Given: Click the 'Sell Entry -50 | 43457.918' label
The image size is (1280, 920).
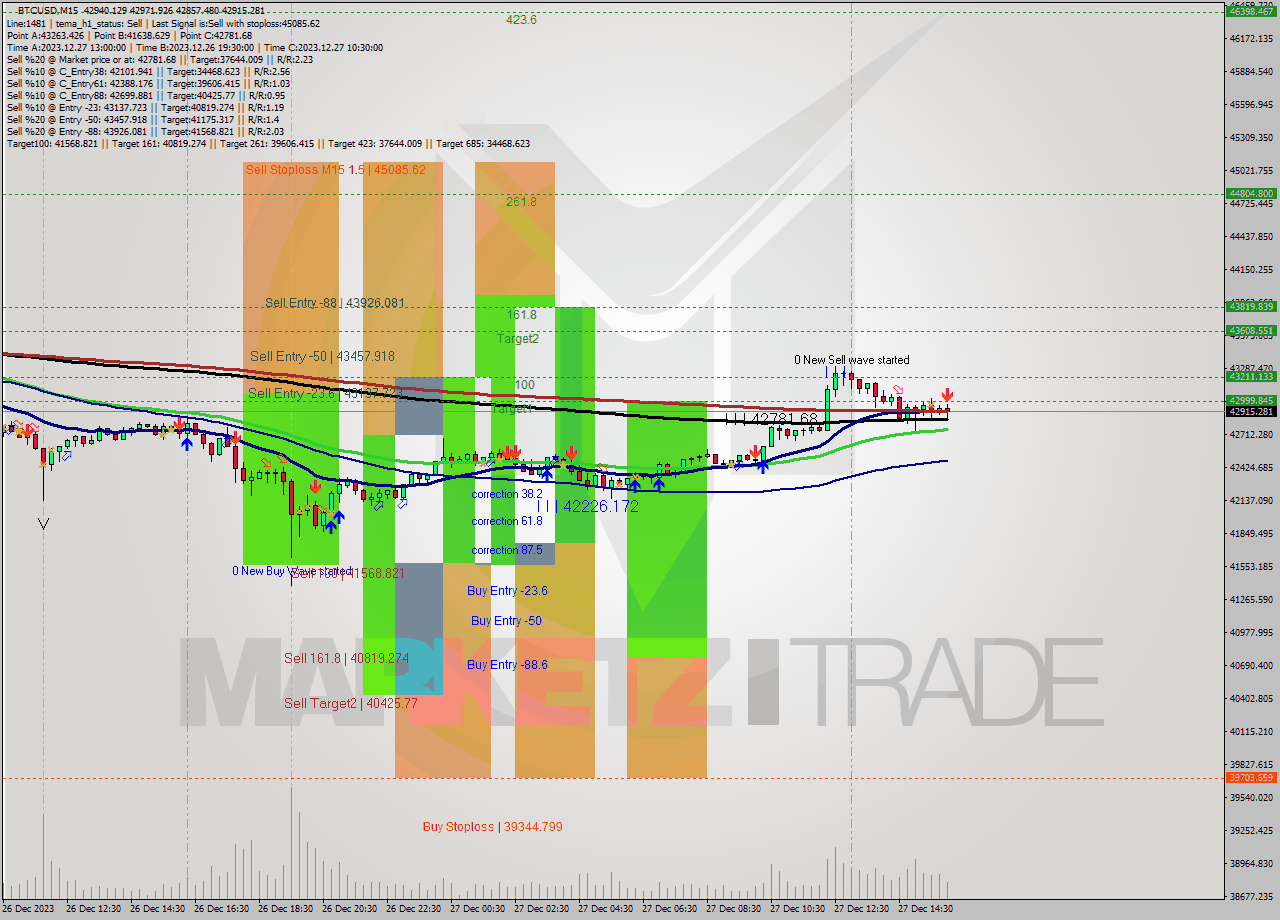Looking at the screenshot, I should click(322, 356).
